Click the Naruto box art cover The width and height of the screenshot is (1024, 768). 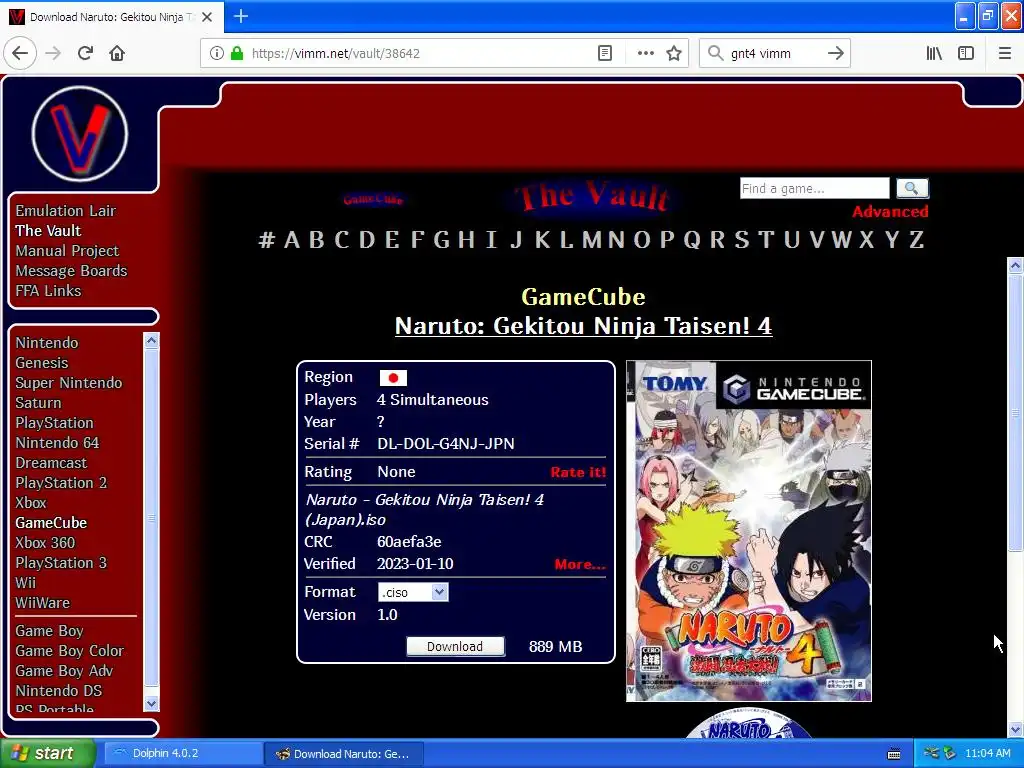[748, 531]
